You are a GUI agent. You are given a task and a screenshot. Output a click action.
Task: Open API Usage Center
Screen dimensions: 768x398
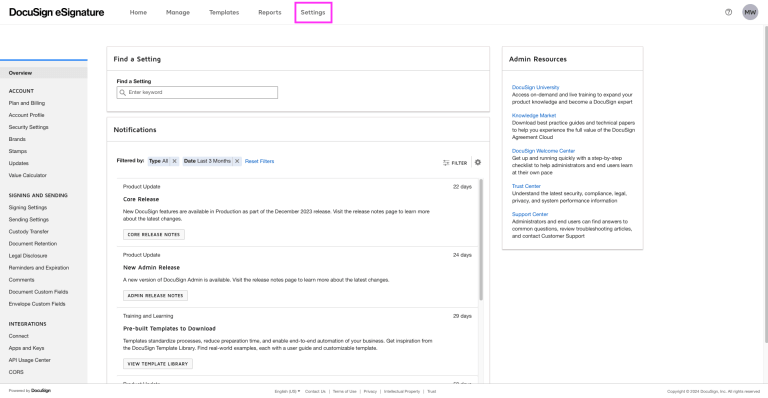coord(29,360)
